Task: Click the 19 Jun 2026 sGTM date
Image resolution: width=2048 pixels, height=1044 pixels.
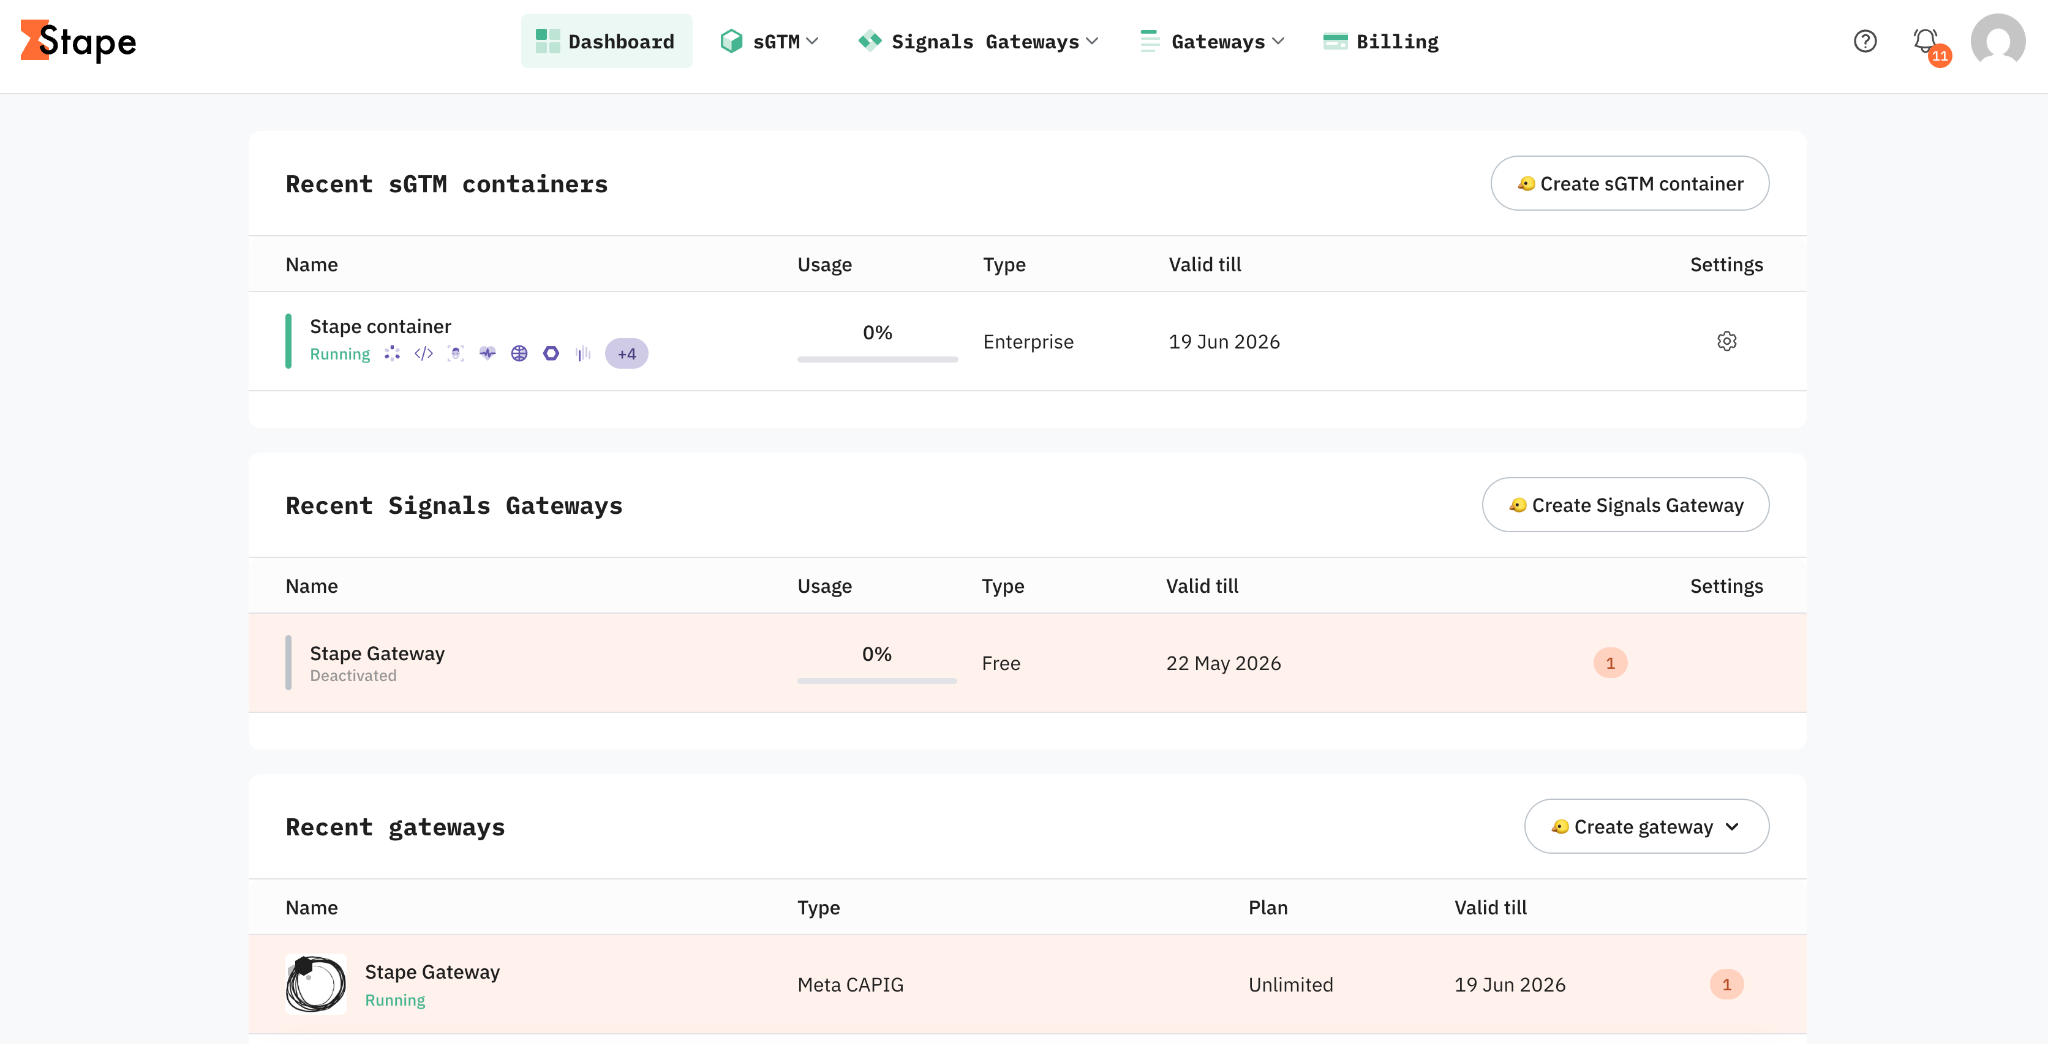Action: [x=1224, y=342]
